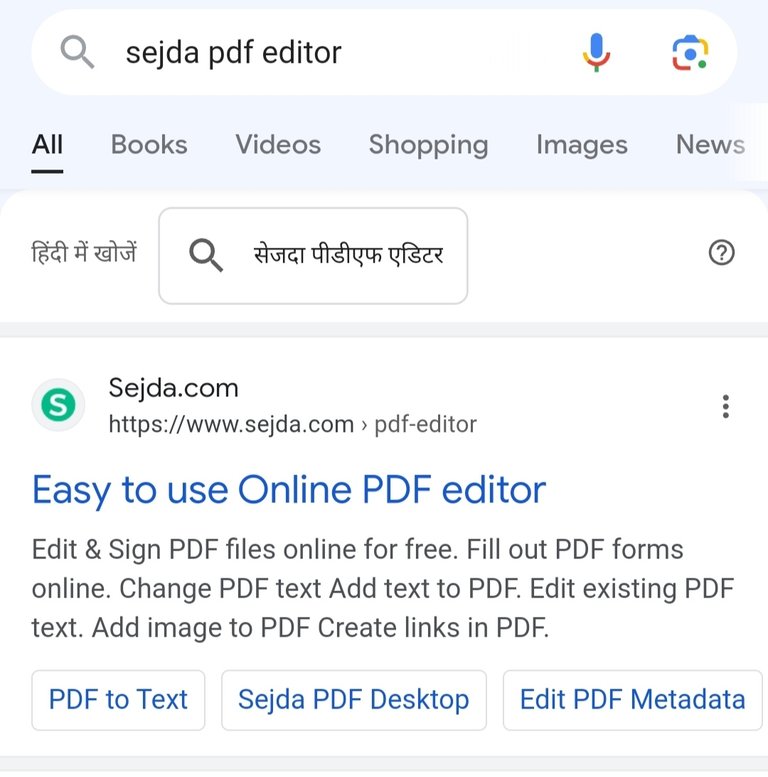Click the help question mark icon
Viewport: 768px width, 777px height.
click(721, 253)
